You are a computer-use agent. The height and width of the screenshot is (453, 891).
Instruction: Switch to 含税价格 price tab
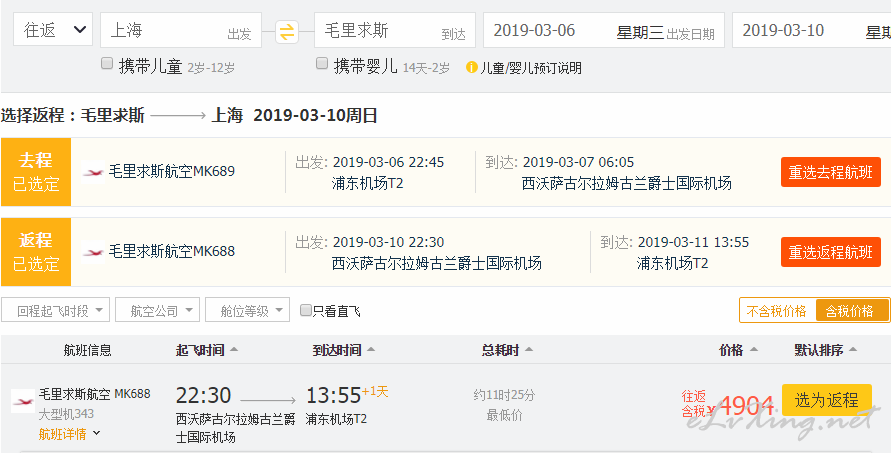pyautogui.click(x=852, y=311)
